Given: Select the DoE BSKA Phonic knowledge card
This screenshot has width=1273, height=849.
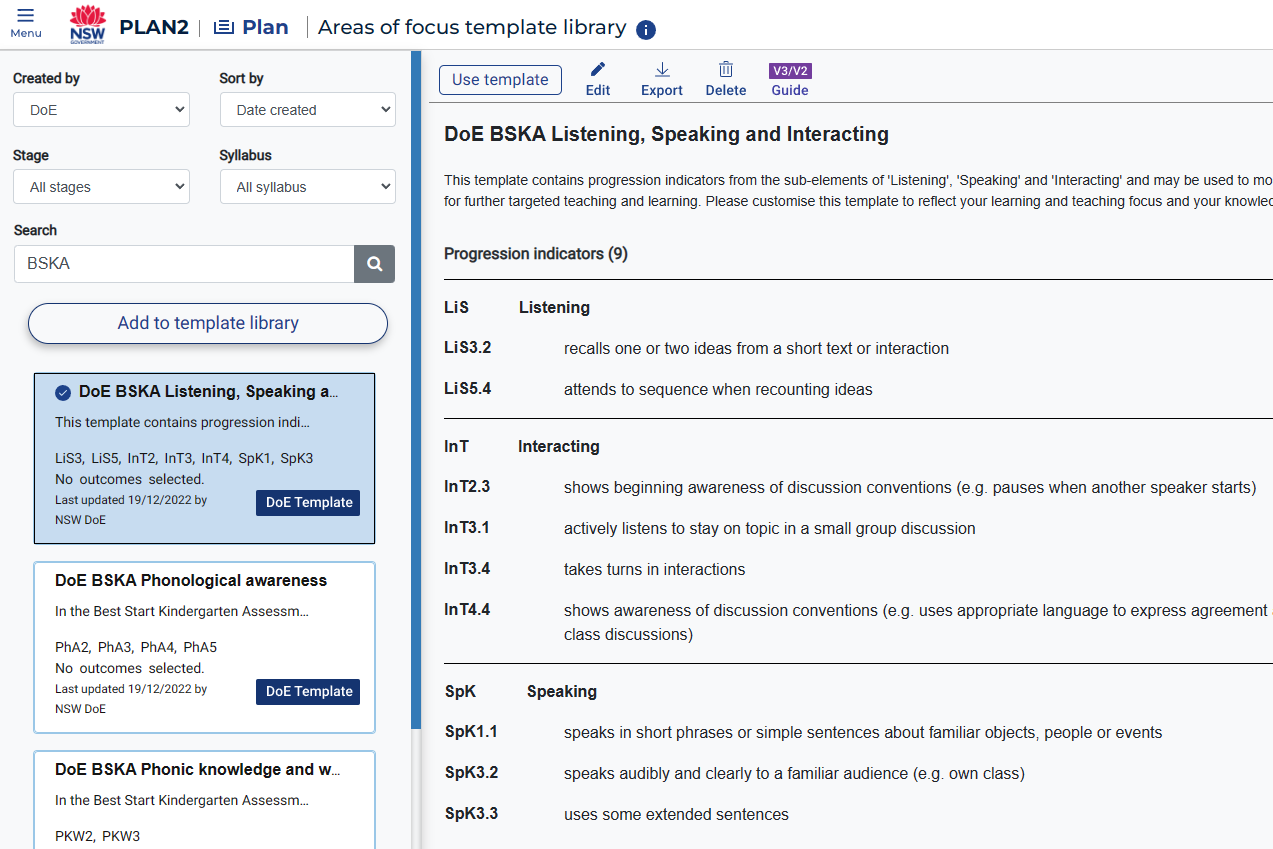Looking at the screenshot, I should point(204,800).
